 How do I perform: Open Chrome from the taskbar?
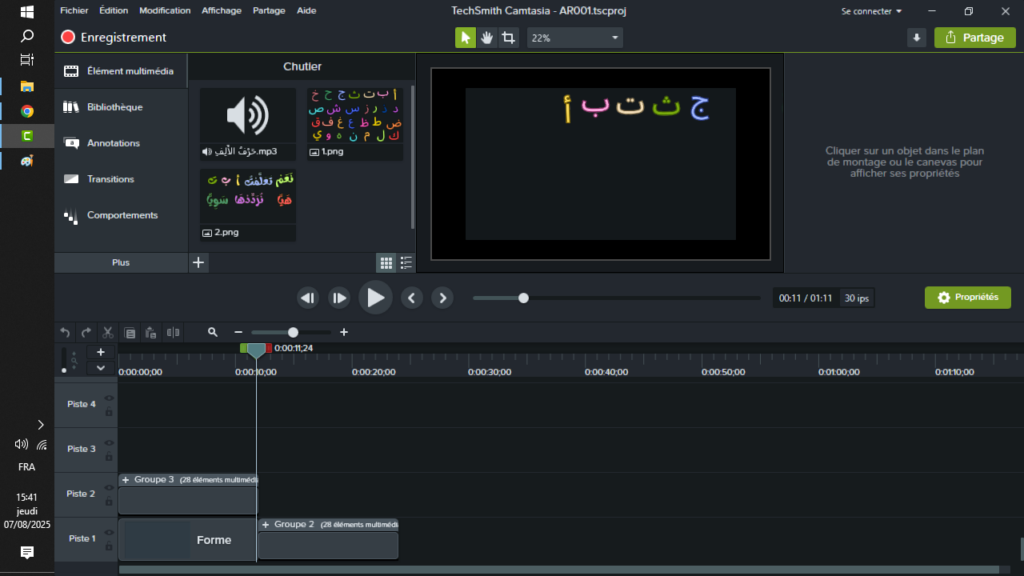point(27,111)
